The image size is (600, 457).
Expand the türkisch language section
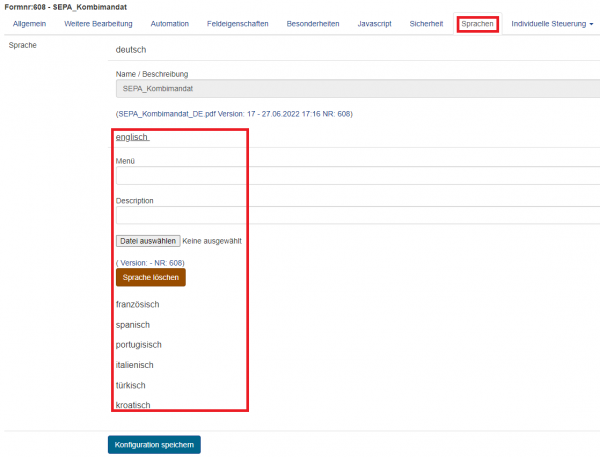pos(130,385)
